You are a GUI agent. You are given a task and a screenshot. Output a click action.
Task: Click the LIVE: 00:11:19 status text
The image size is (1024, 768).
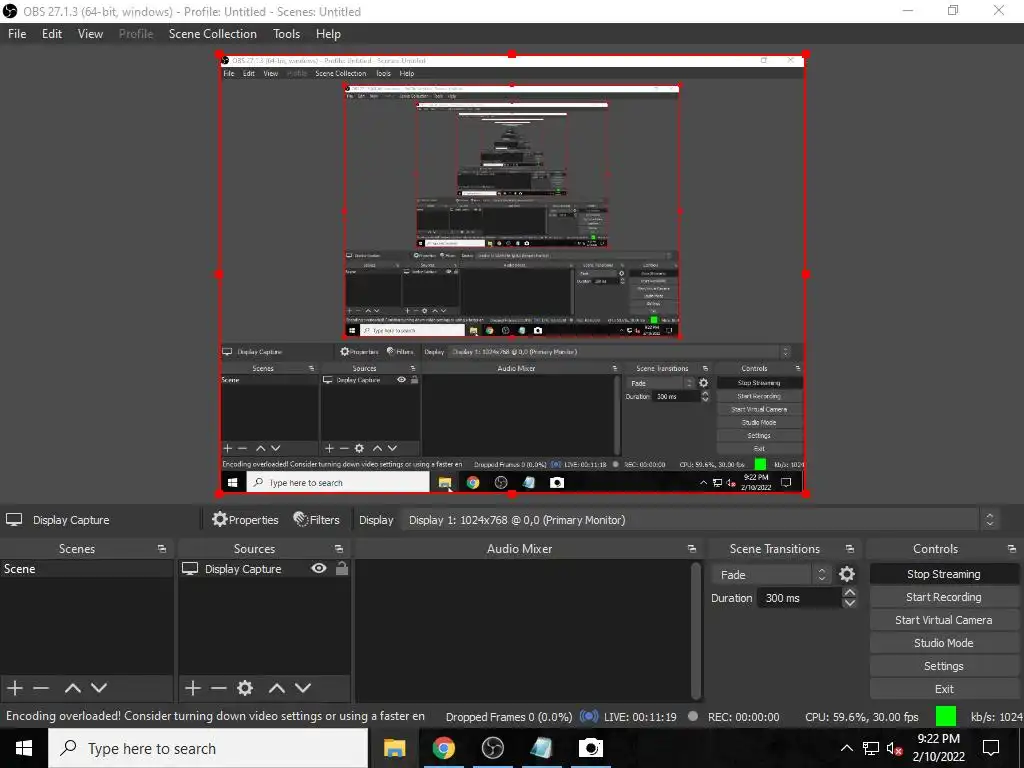click(640, 717)
